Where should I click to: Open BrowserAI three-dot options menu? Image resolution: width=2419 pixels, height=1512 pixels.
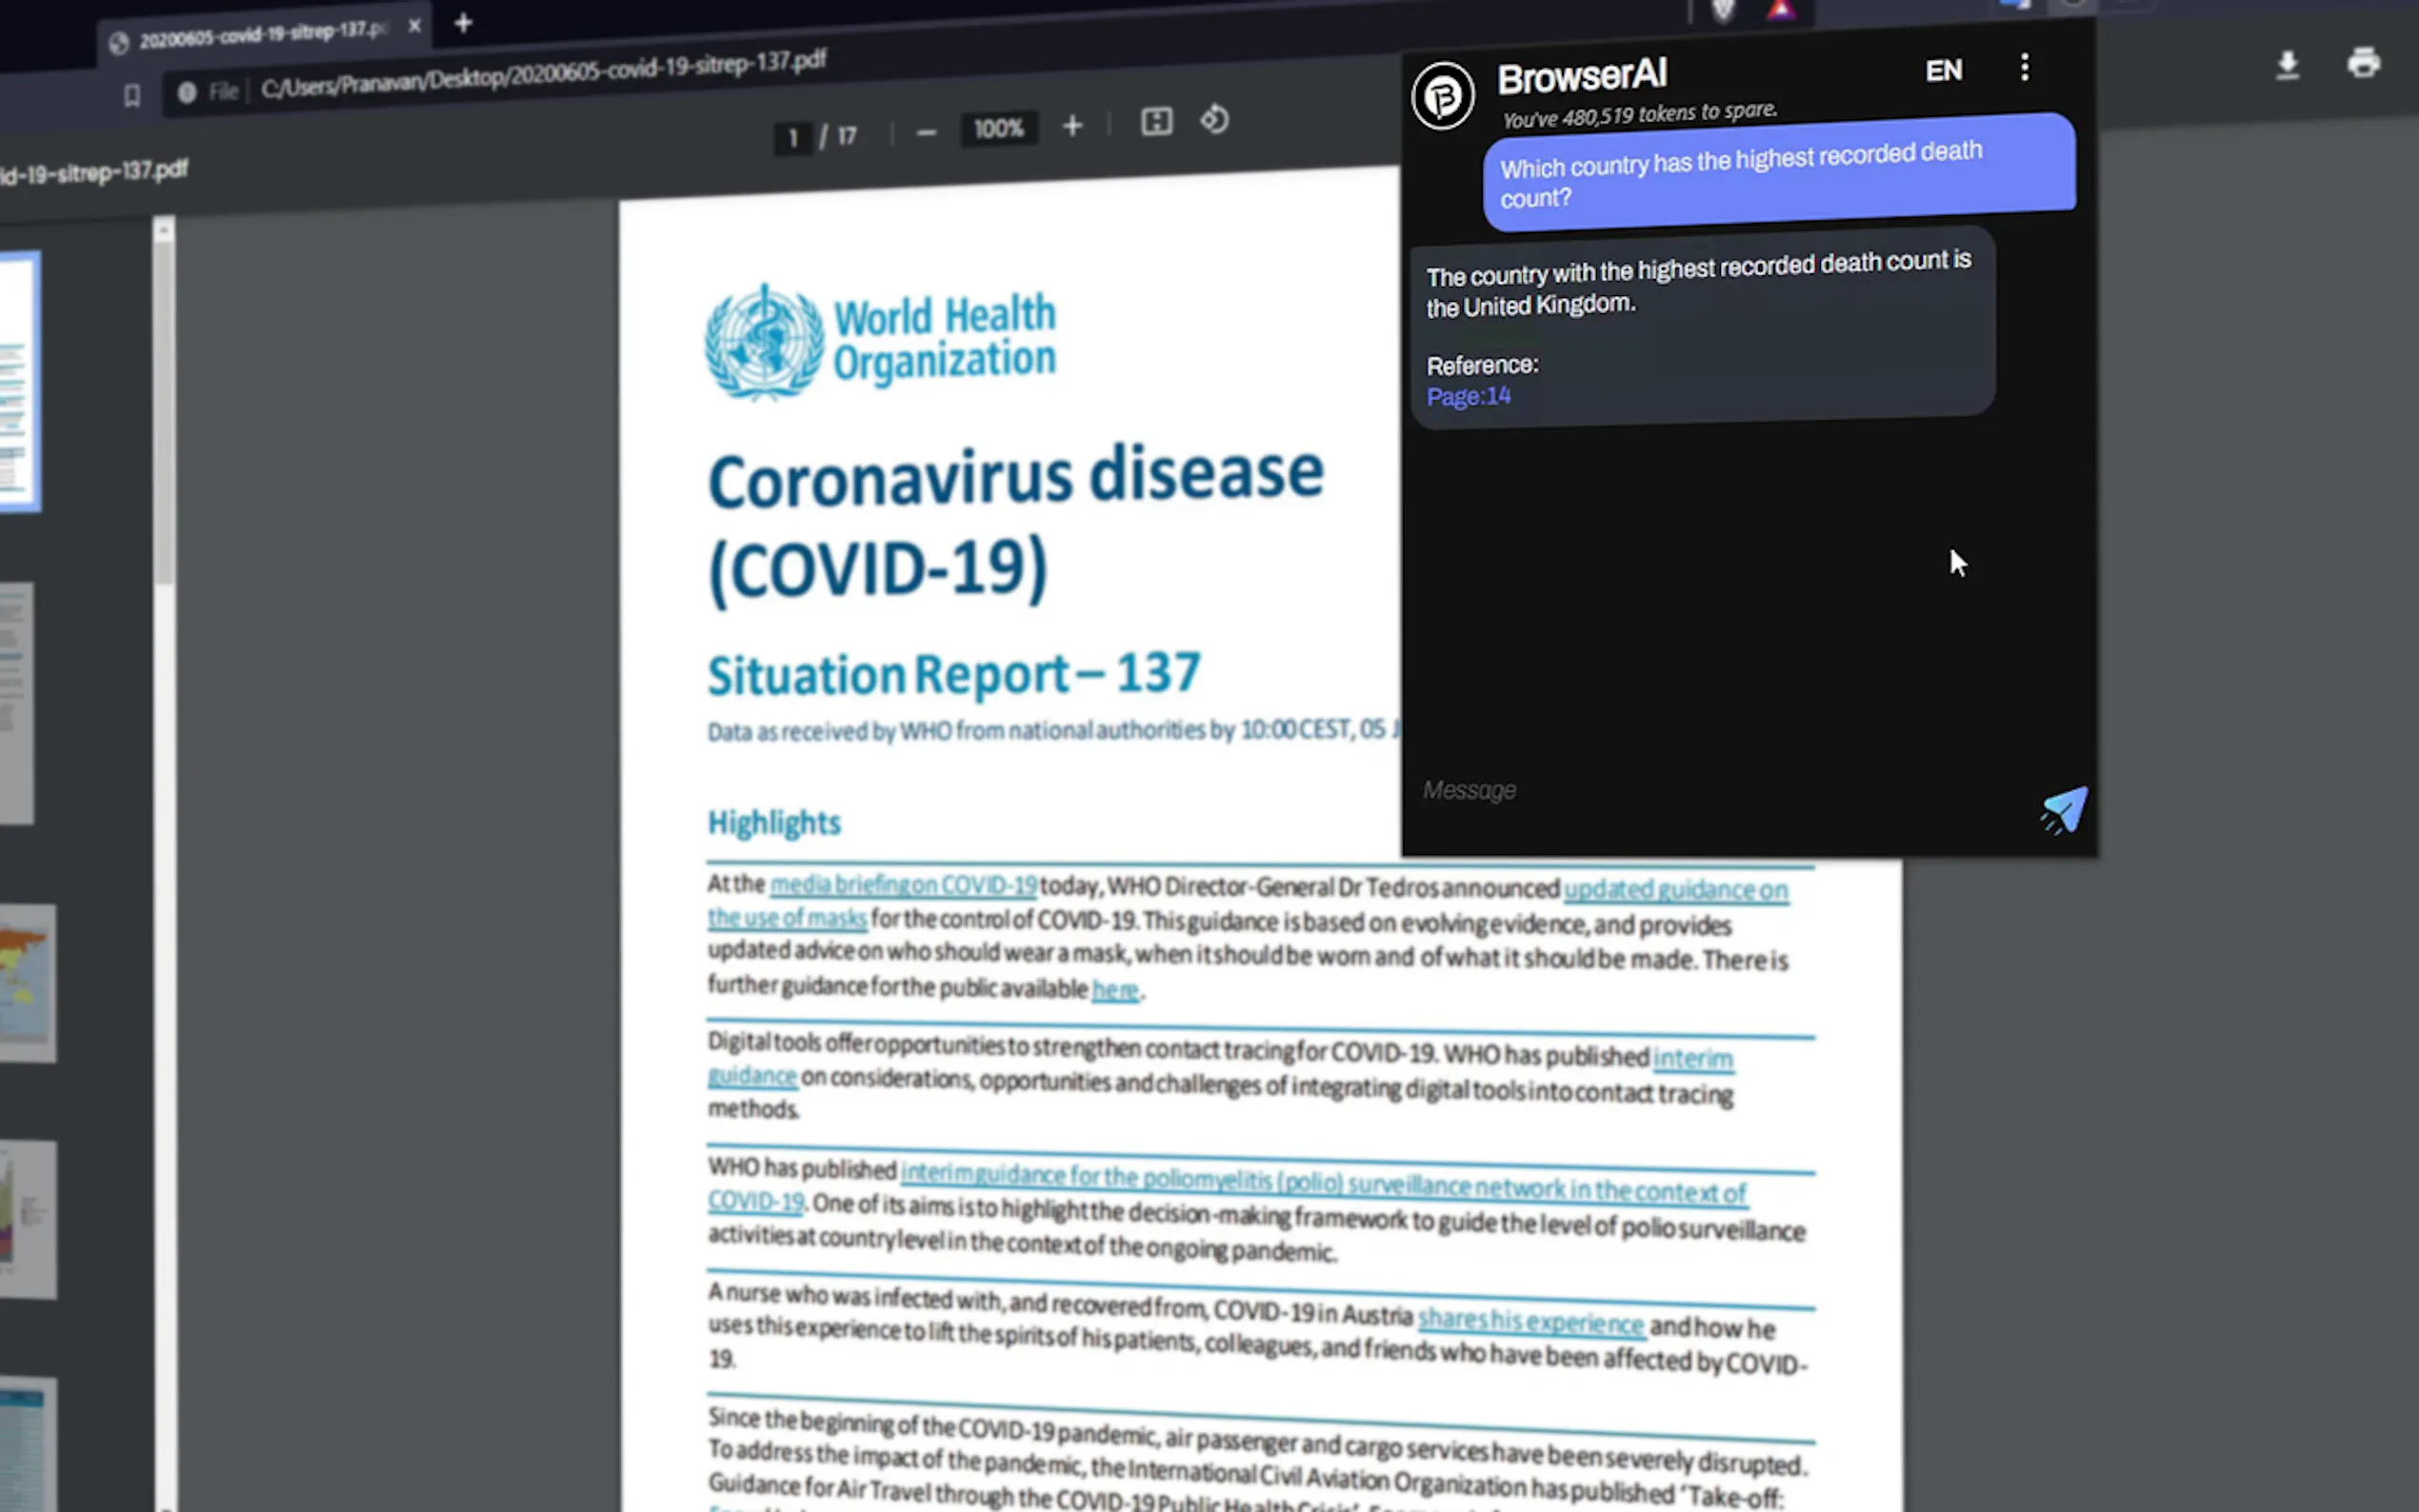click(x=2024, y=68)
